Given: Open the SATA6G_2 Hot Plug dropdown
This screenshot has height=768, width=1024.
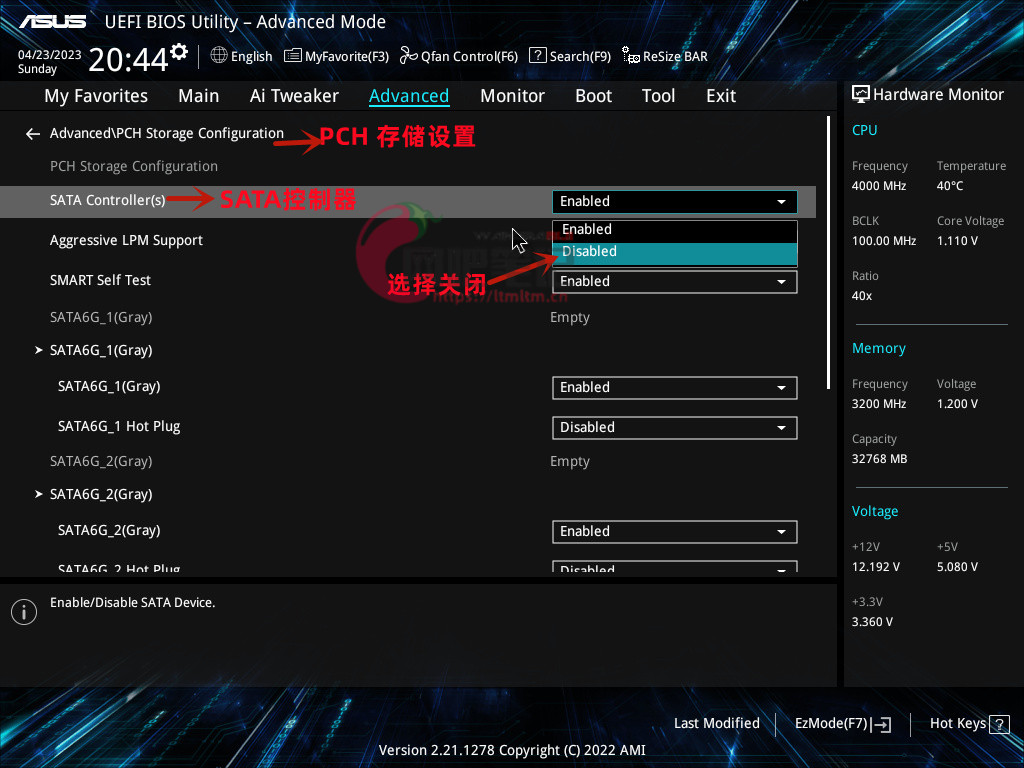Looking at the screenshot, I should [675, 567].
